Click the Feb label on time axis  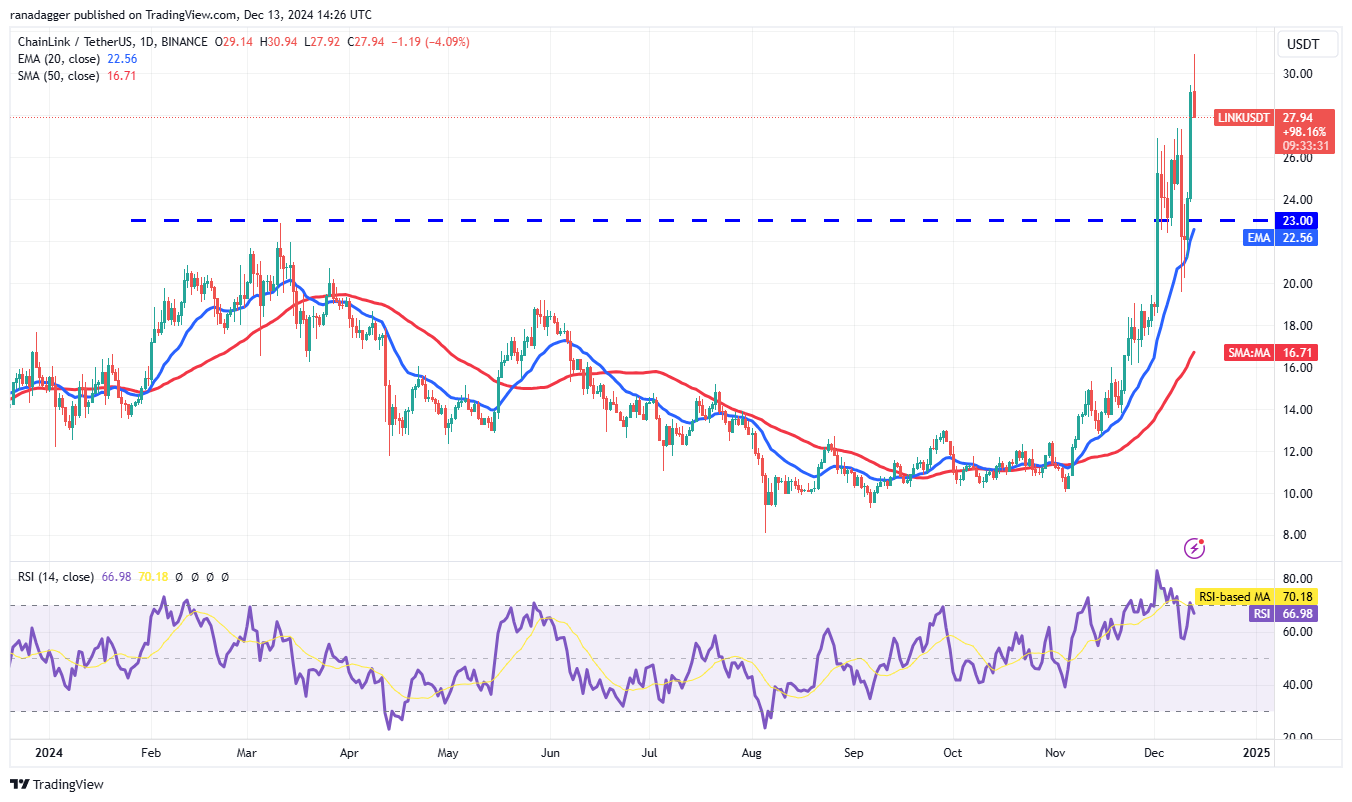[150, 752]
